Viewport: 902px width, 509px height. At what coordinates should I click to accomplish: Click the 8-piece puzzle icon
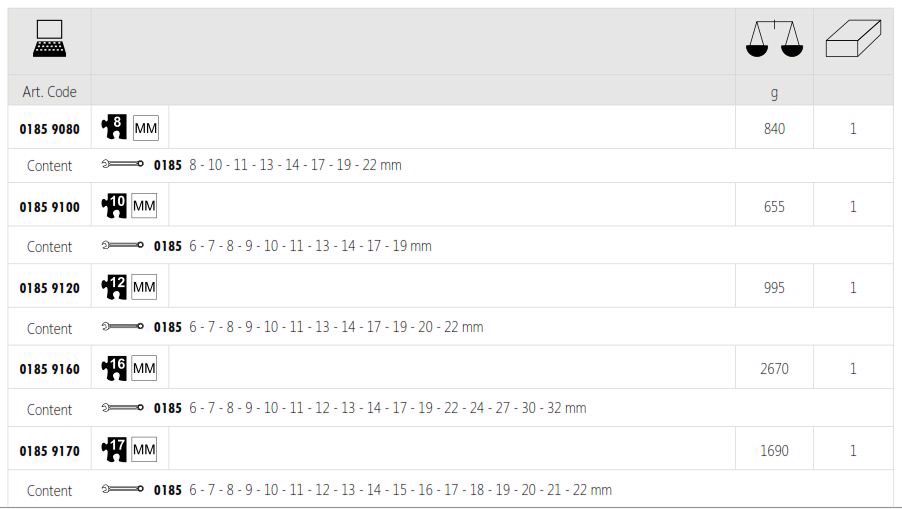pyautogui.click(x=115, y=127)
